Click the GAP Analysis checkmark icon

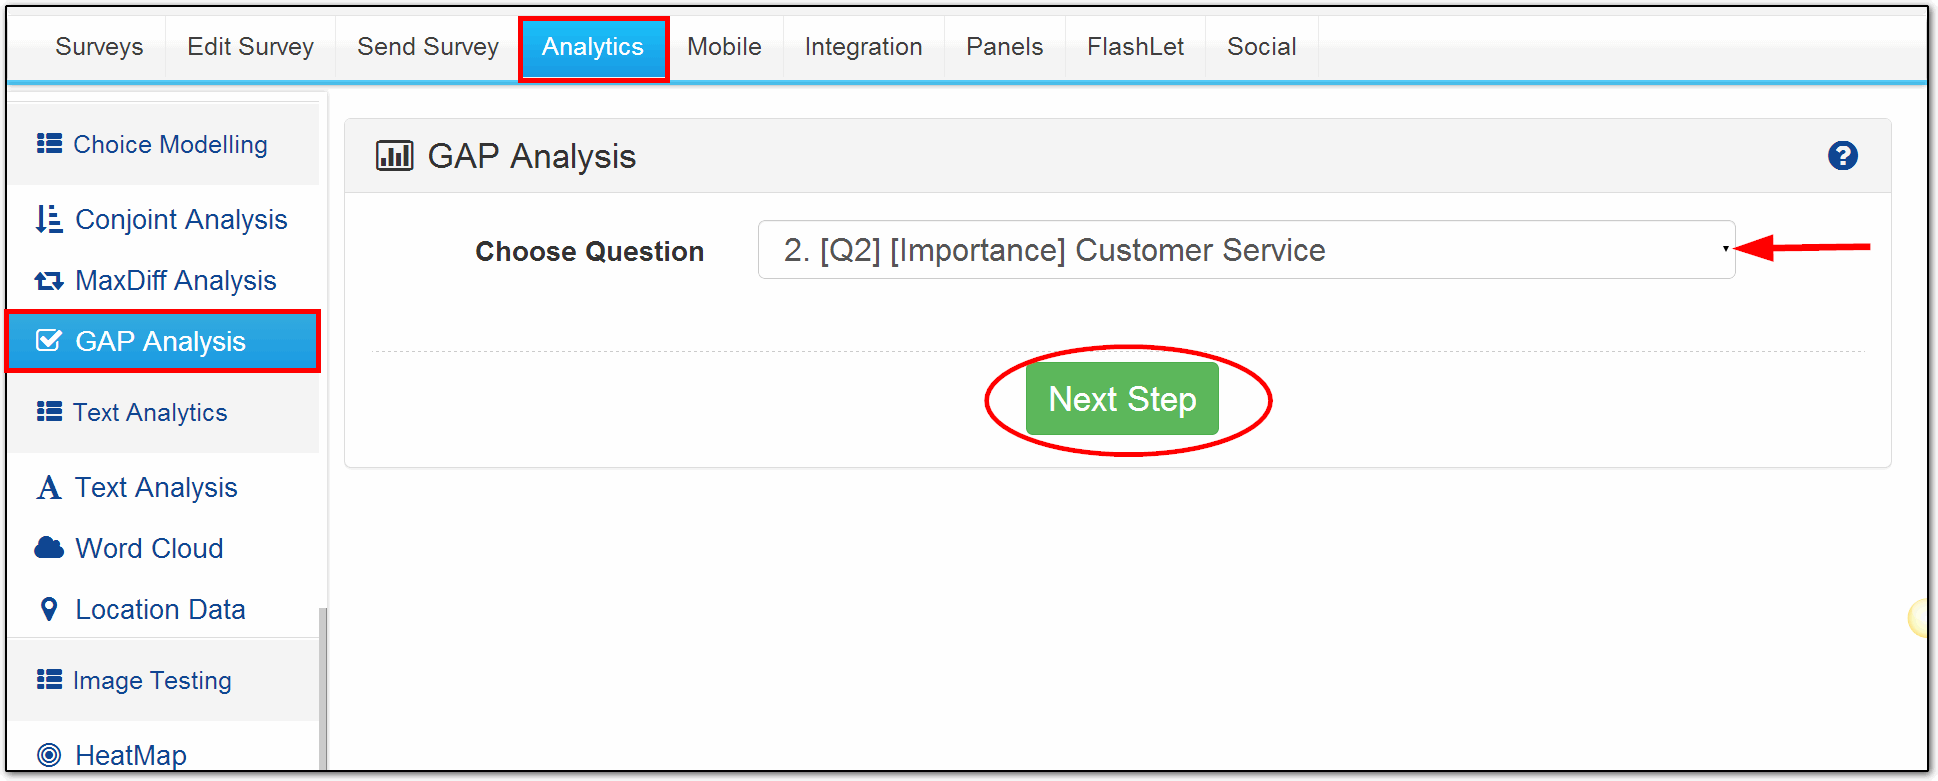(48, 341)
